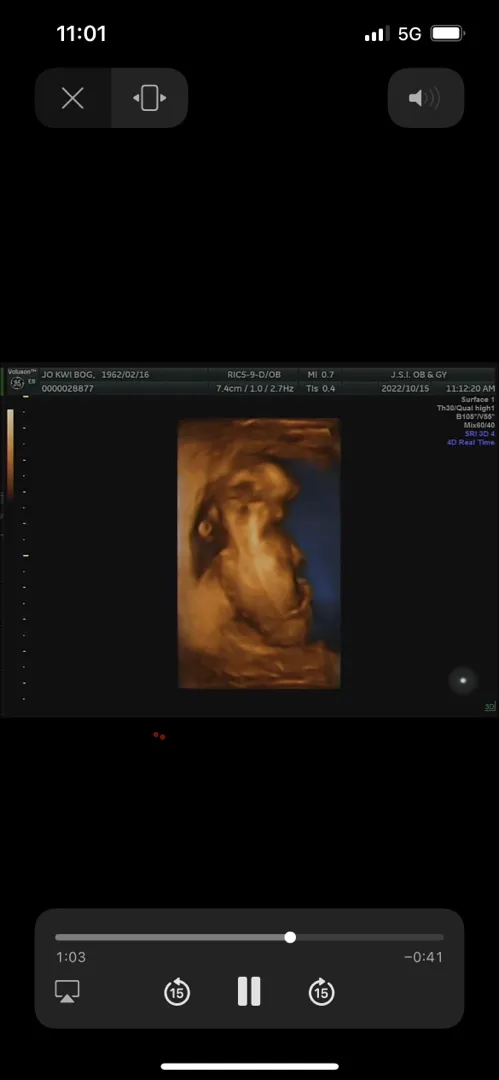
Task: Tap the cellular signal bars icon
Action: pos(376,34)
